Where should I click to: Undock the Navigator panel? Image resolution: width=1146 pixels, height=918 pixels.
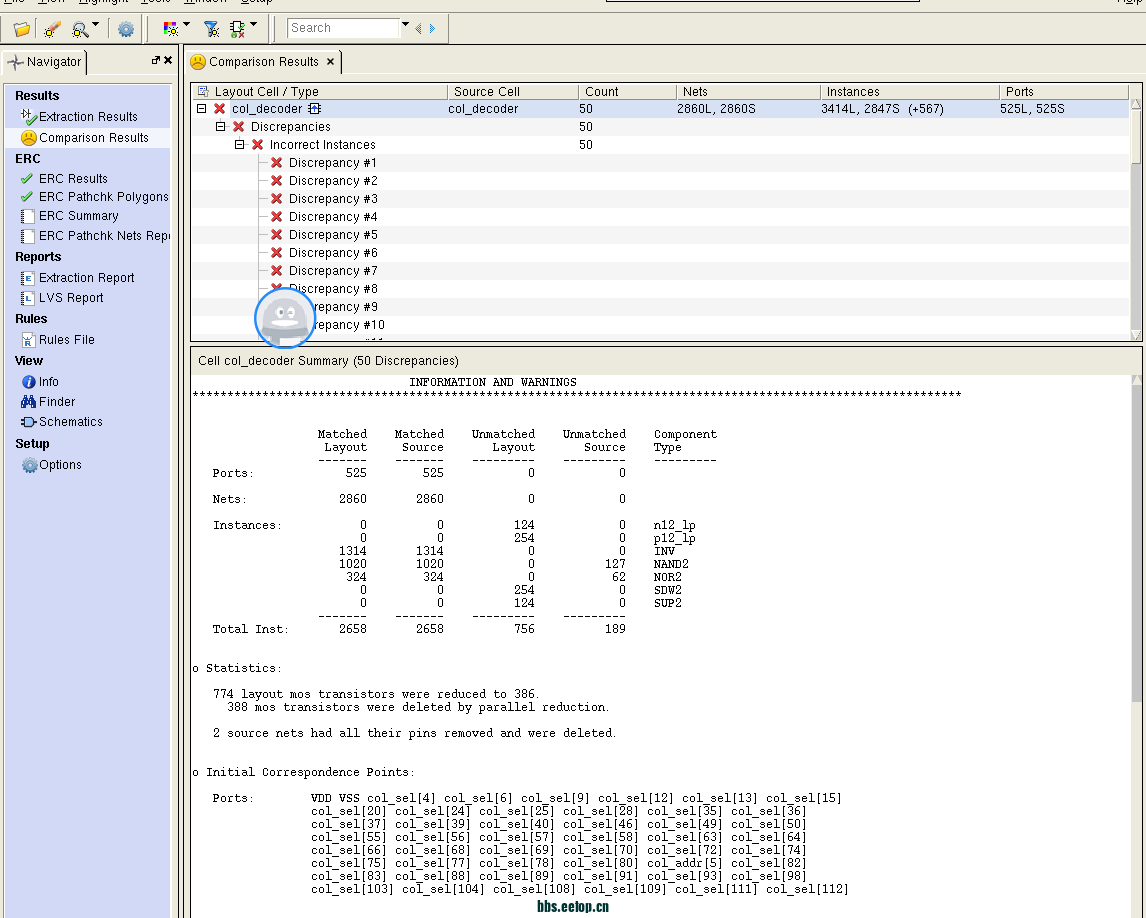[155, 60]
